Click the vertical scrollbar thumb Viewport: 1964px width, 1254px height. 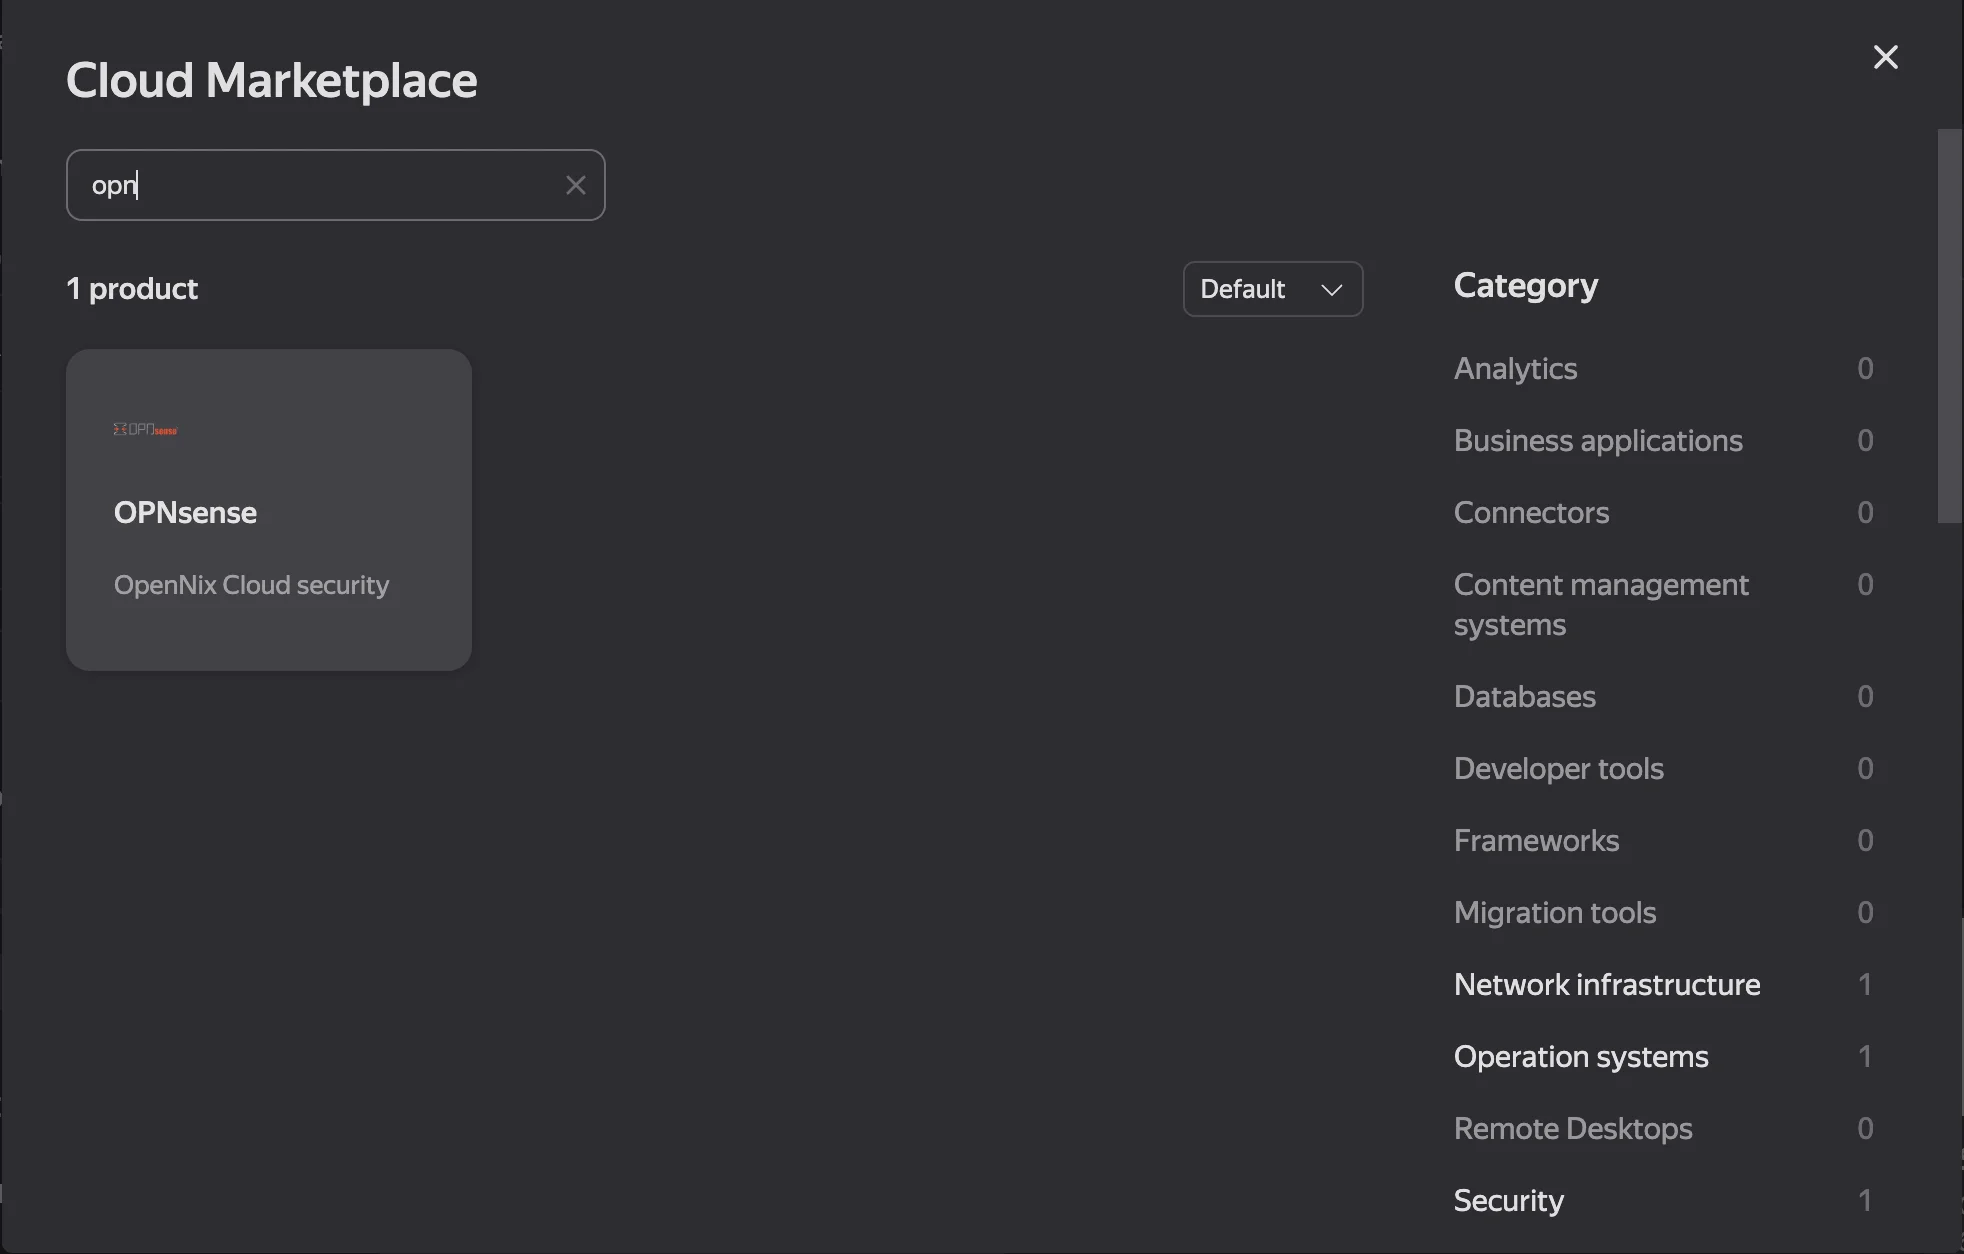click(1949, 326)
